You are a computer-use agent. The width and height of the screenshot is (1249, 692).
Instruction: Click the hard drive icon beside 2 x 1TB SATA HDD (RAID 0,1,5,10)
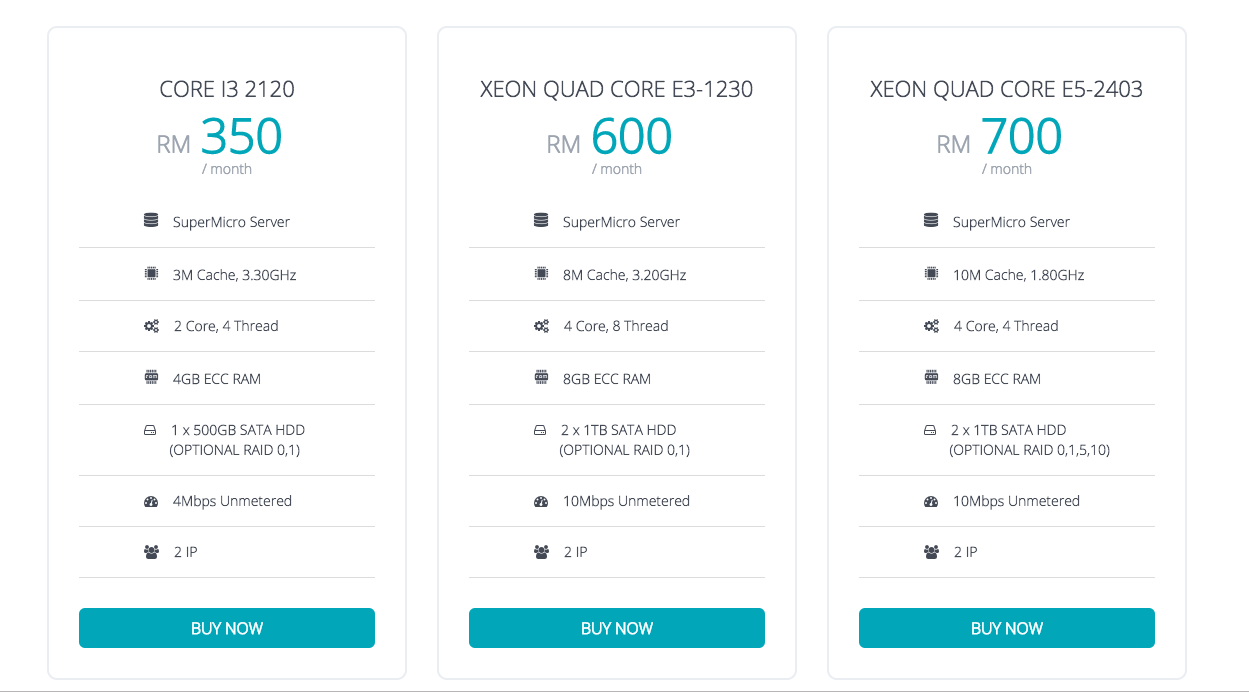(x=931, y=430)
